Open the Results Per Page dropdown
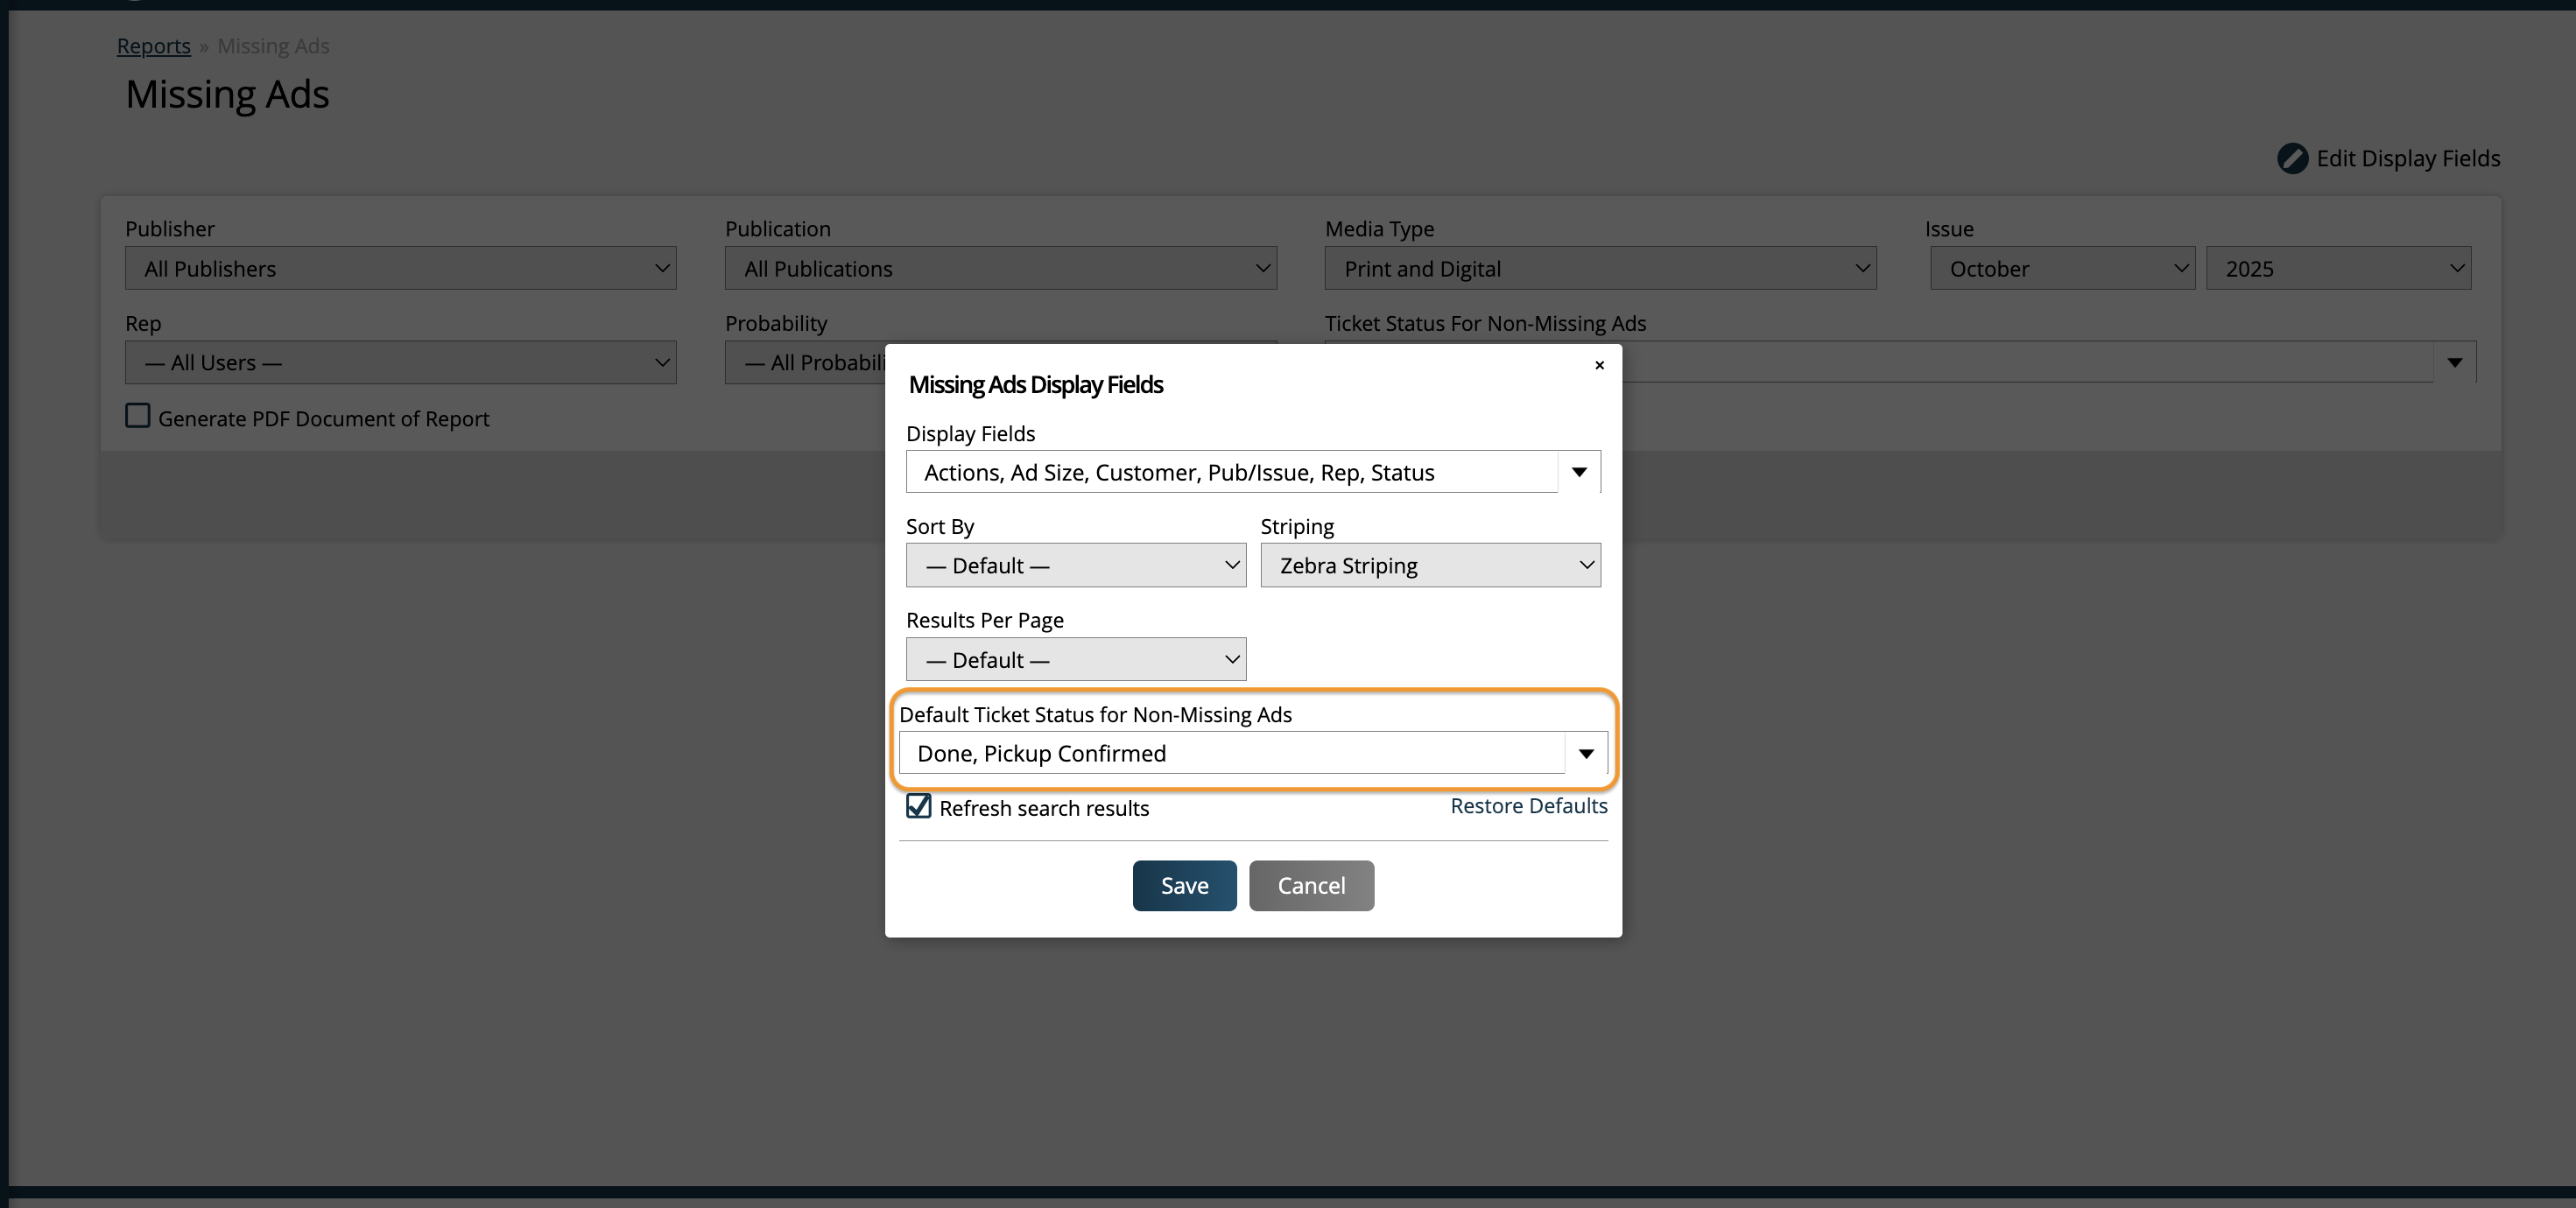Image resolution: width=2576 pixels, height=1208 pixels. coord(1075,659)
